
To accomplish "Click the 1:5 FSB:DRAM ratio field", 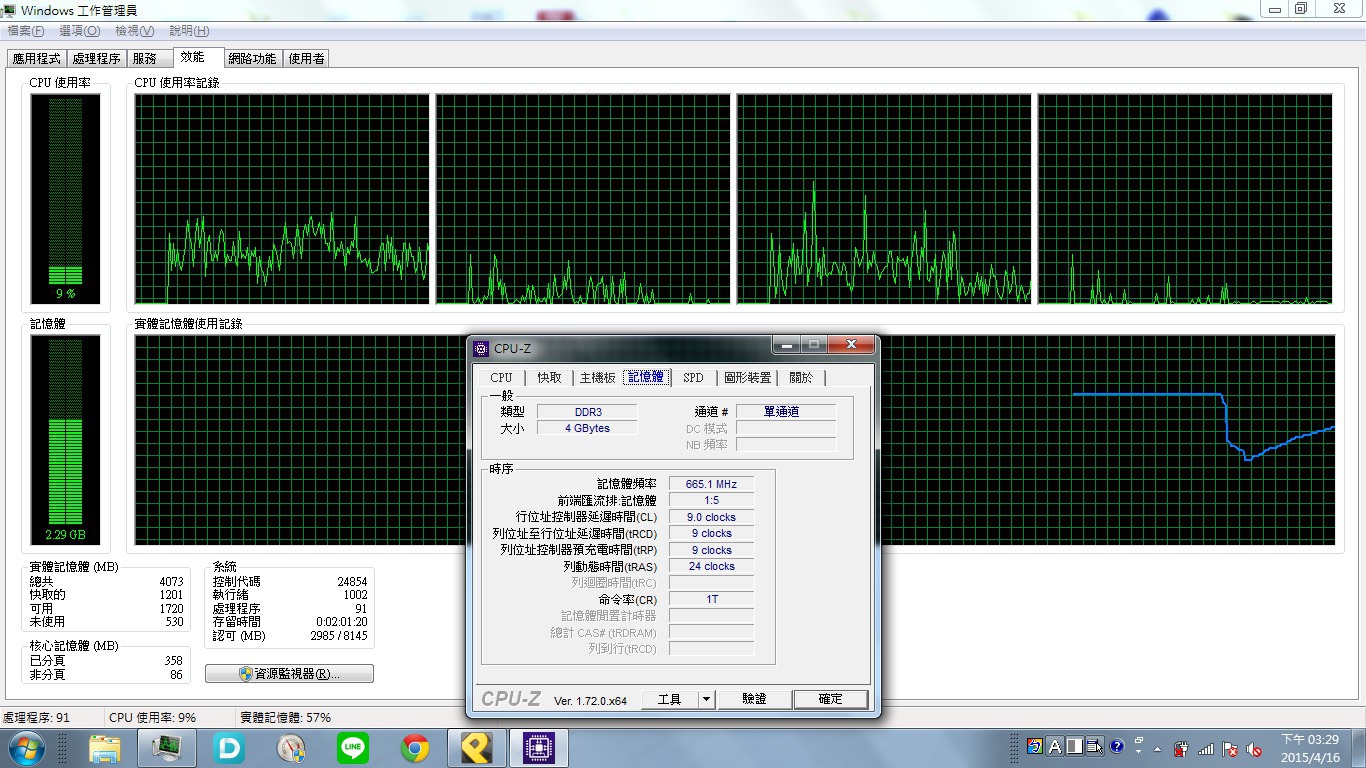I will click(711, 500).
